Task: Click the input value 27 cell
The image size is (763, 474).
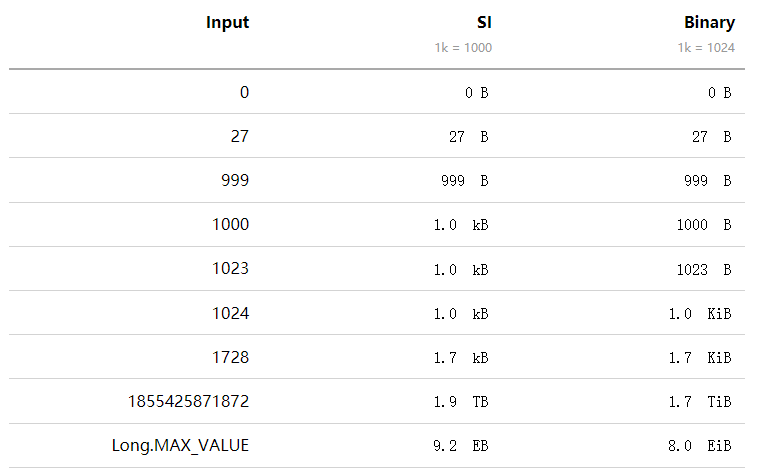Action: pyautogui.click(x=239, y=136)
